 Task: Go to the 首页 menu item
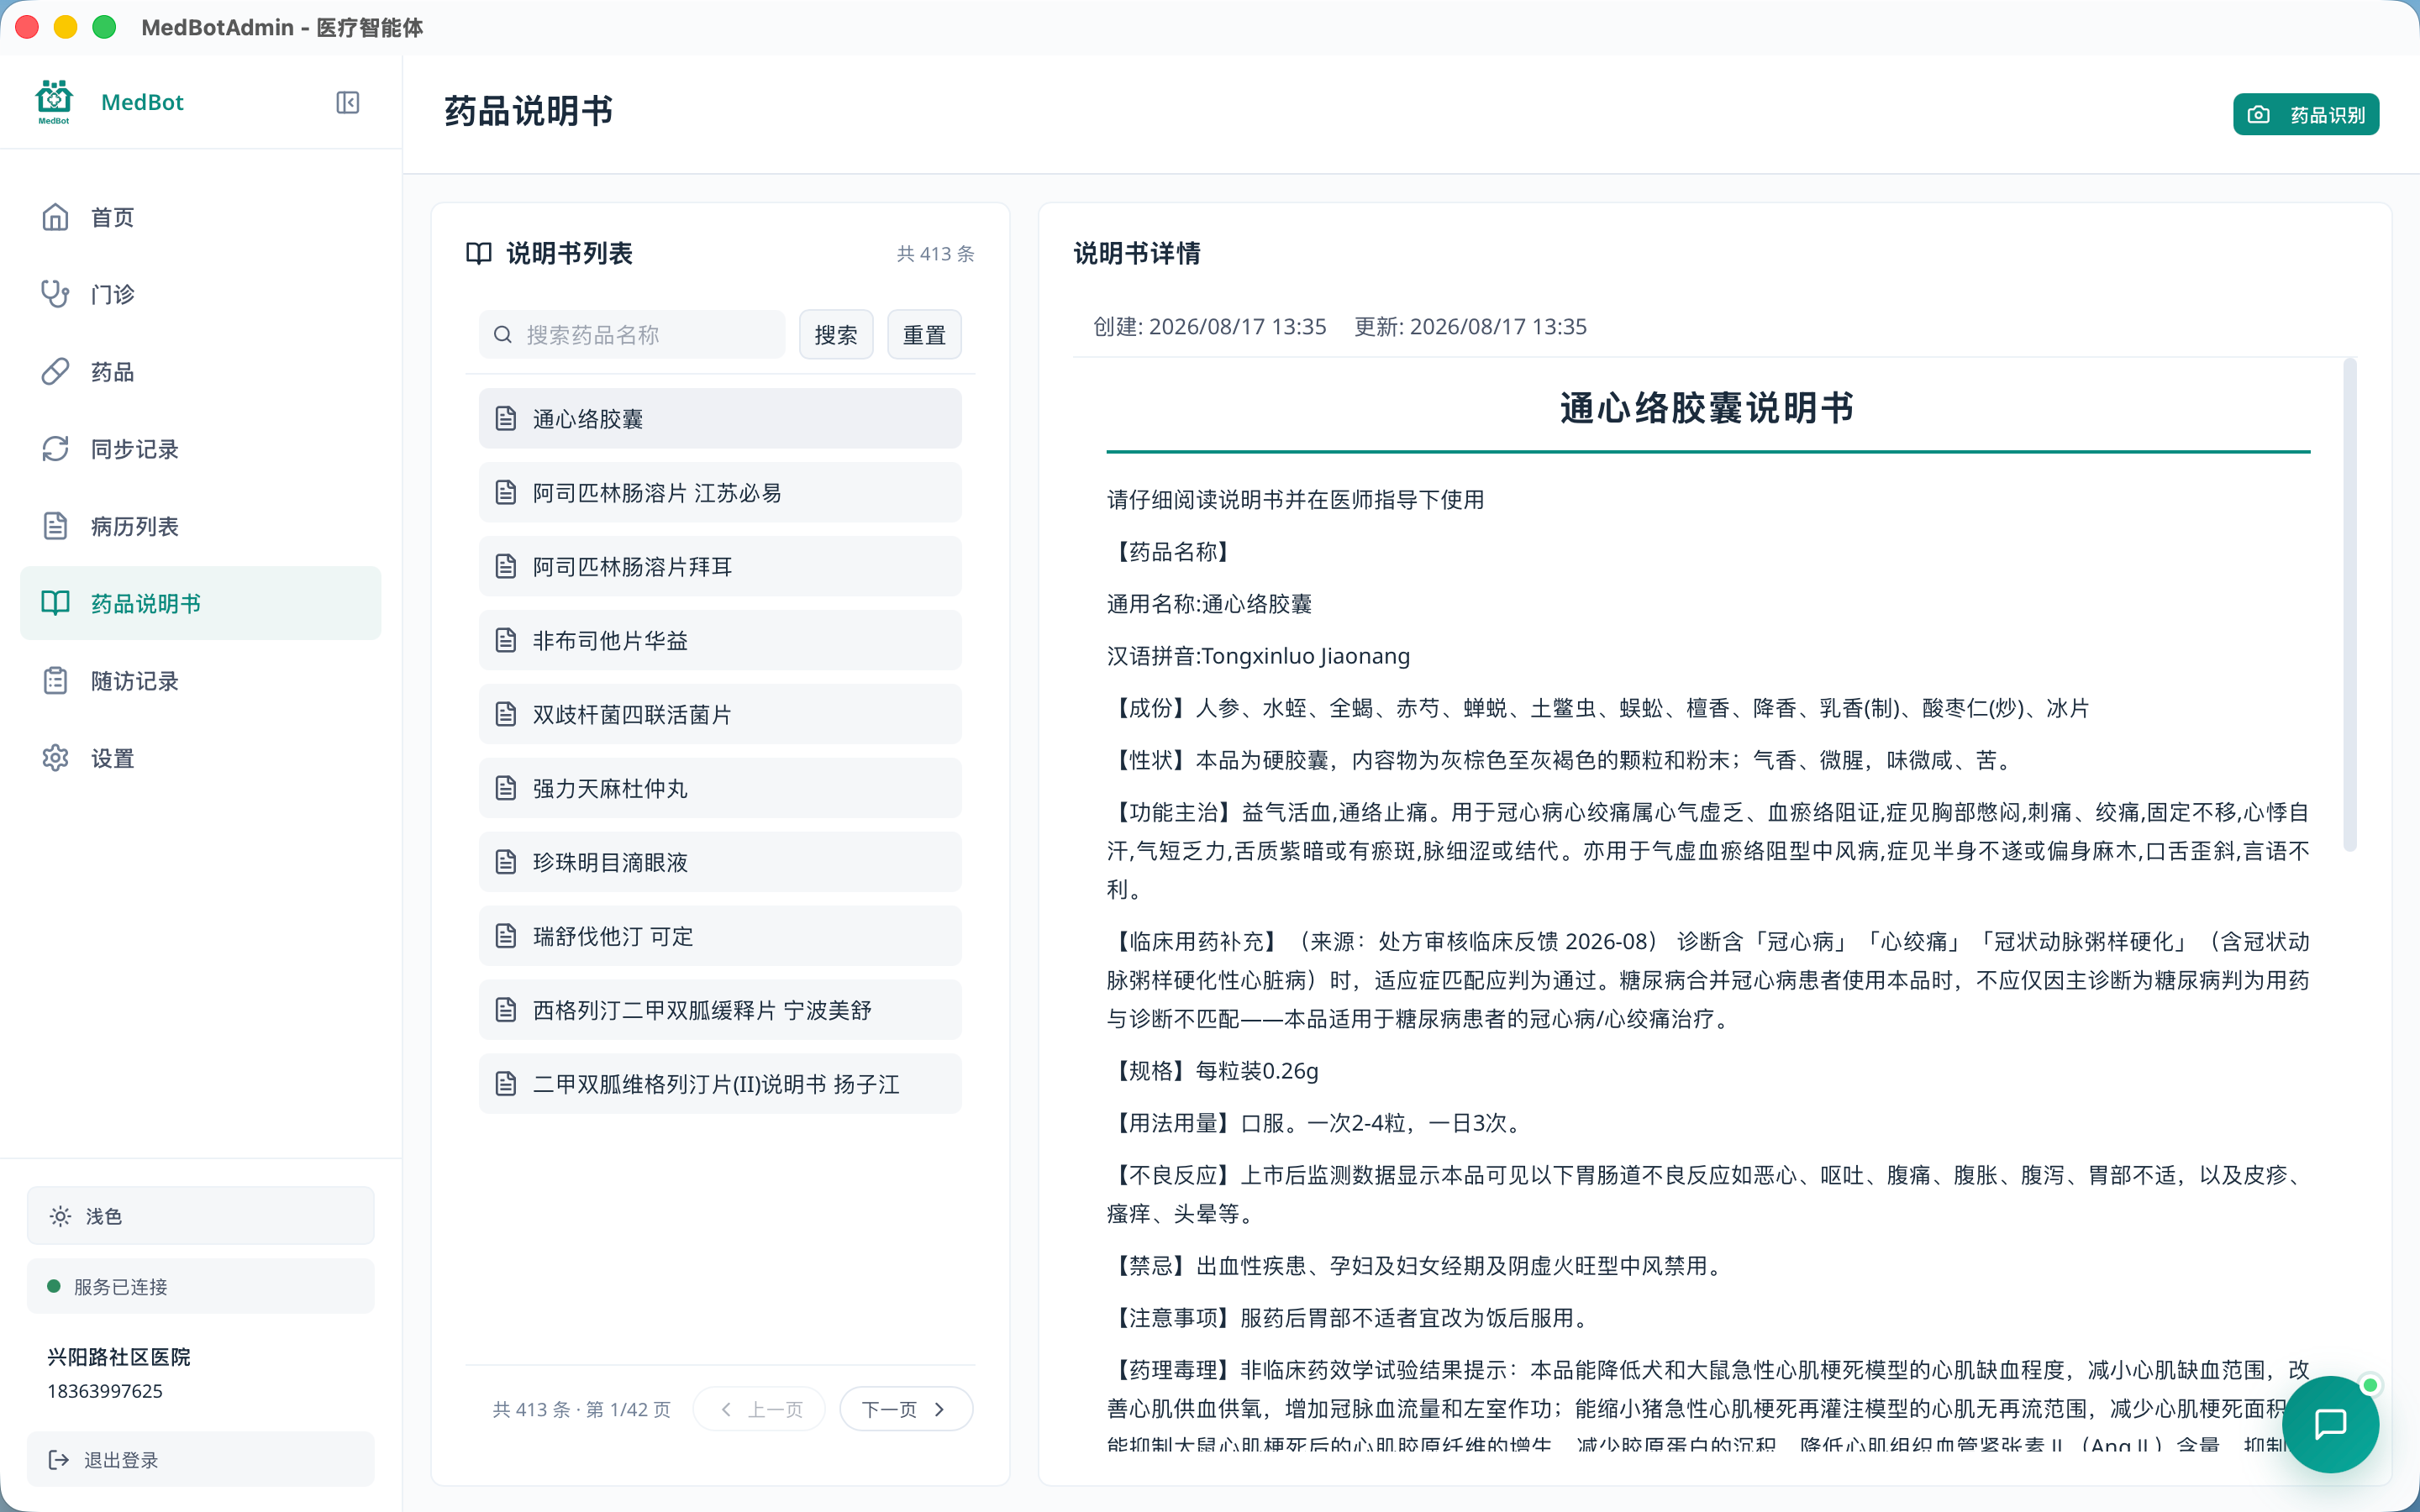201,217
